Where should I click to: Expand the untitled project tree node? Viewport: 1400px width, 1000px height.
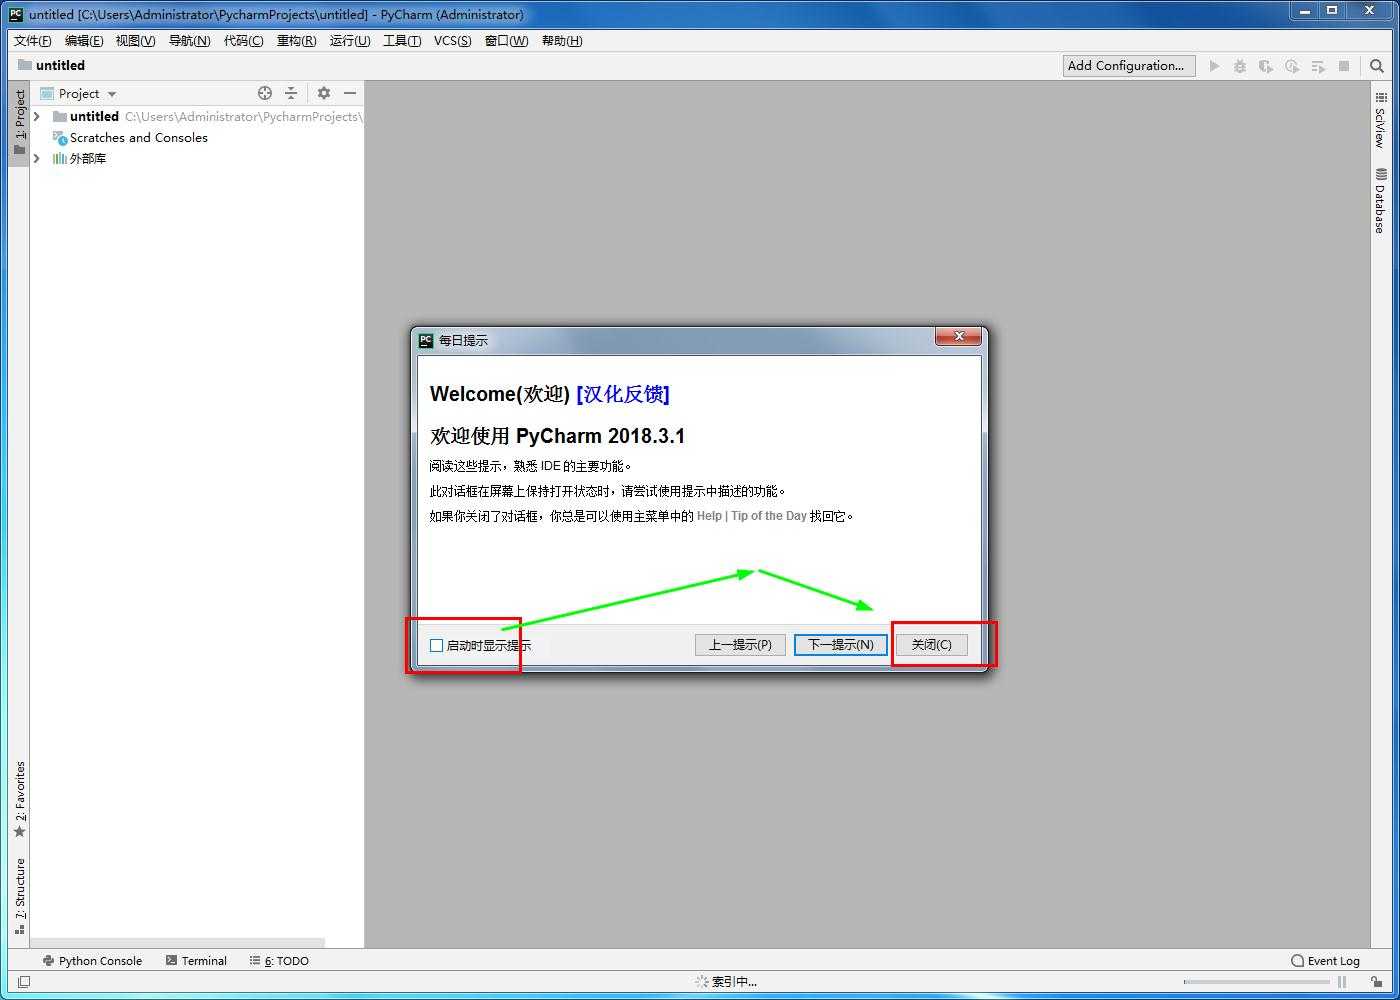coord(38,117)
